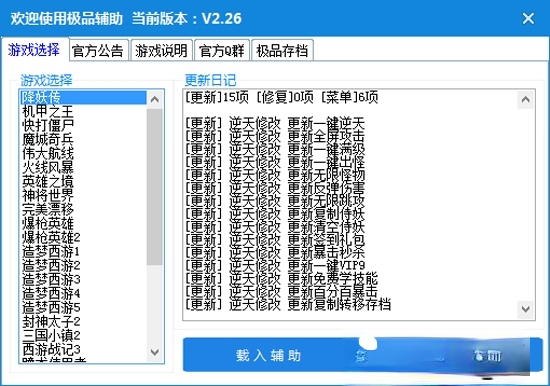Click update log scroll down arrow
Image resolution: width=550 pixels, height=386 pixels.
pos(525,309)
